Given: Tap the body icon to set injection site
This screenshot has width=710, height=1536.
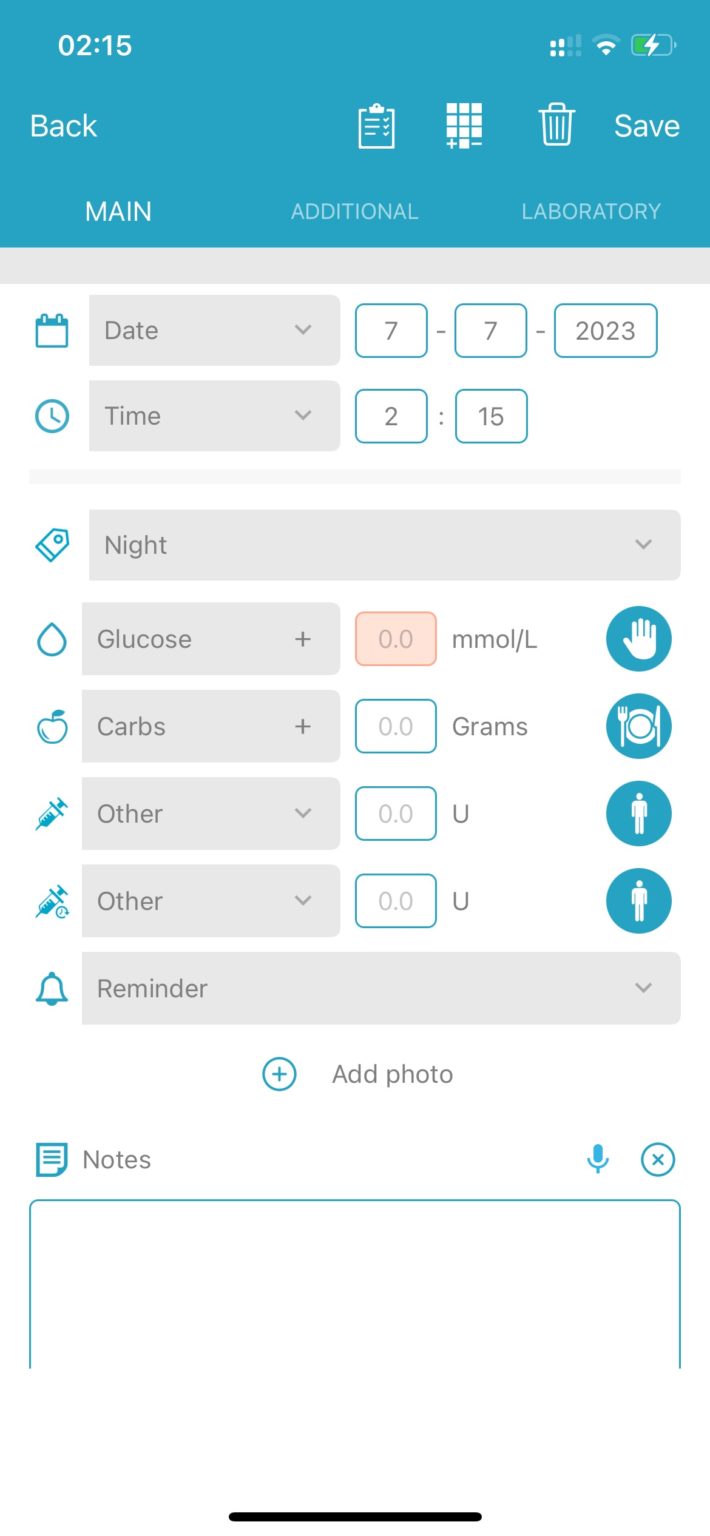Looking at the screenshot, I should coord(639,813).
